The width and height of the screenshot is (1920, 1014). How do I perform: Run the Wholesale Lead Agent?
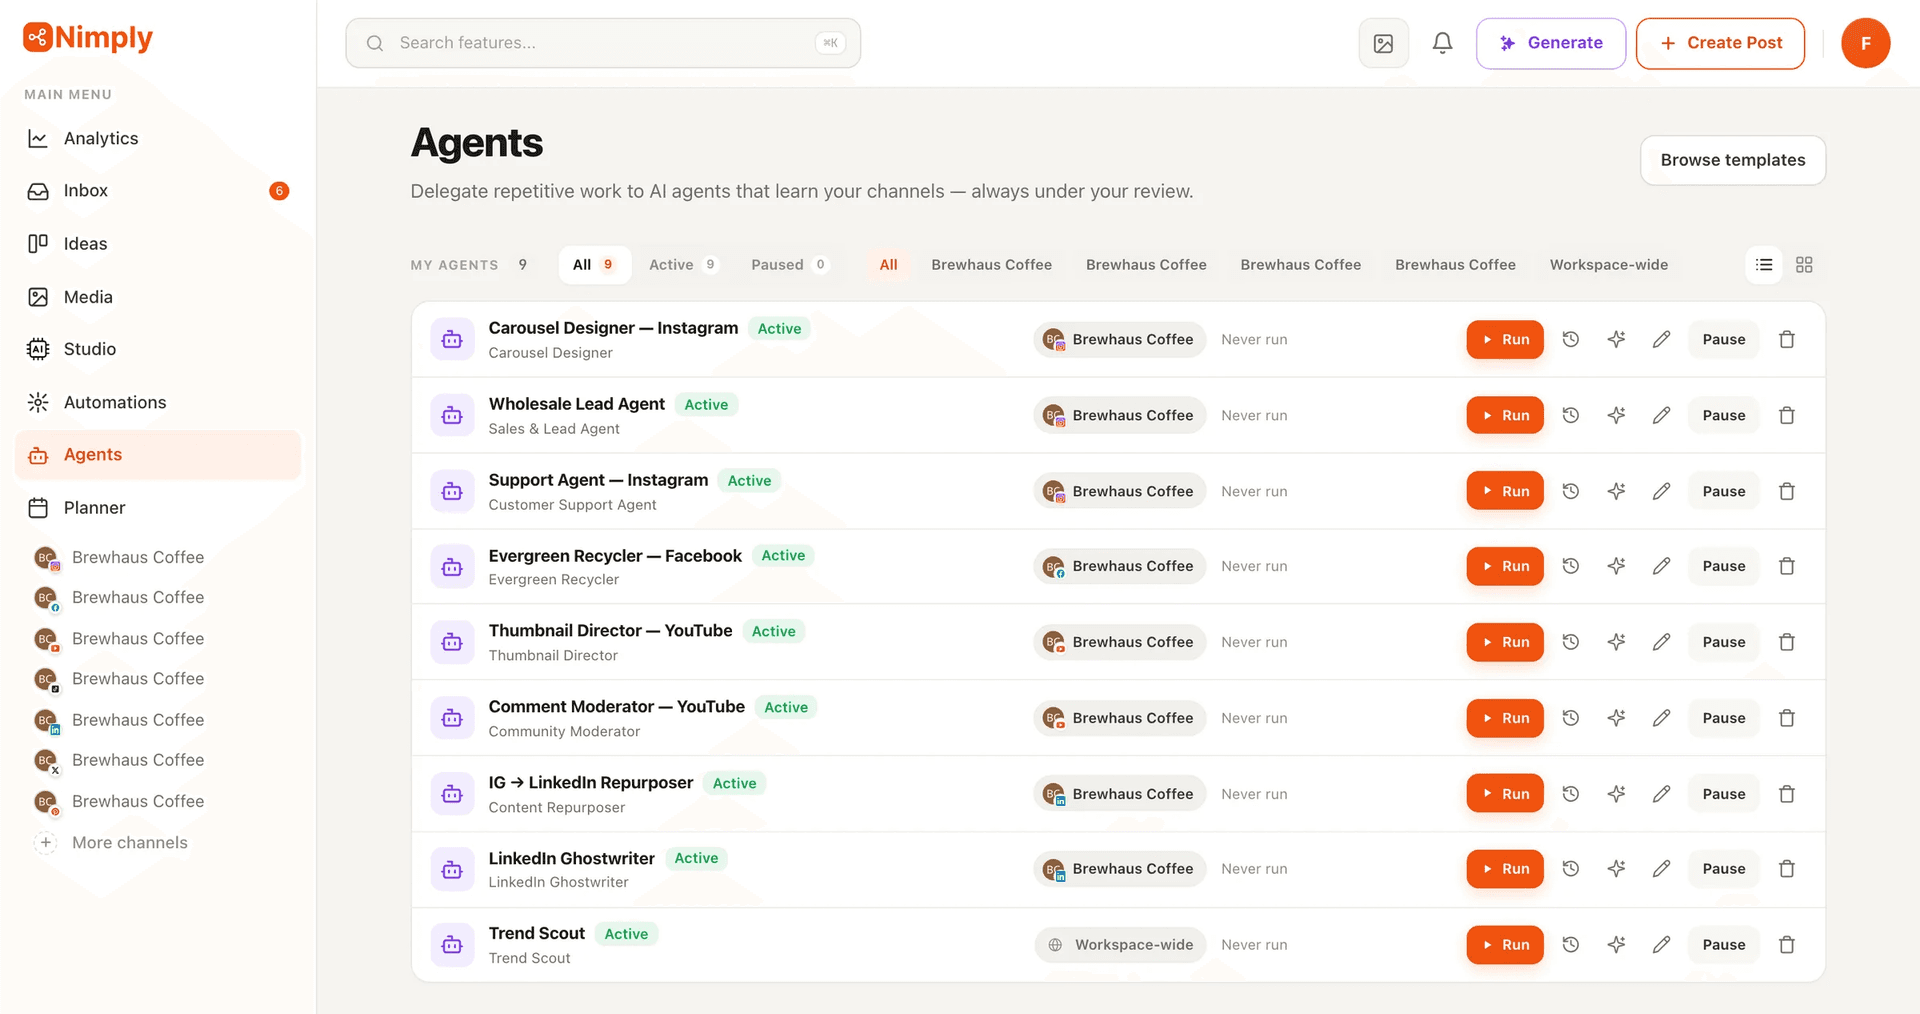coord(1505,415)
